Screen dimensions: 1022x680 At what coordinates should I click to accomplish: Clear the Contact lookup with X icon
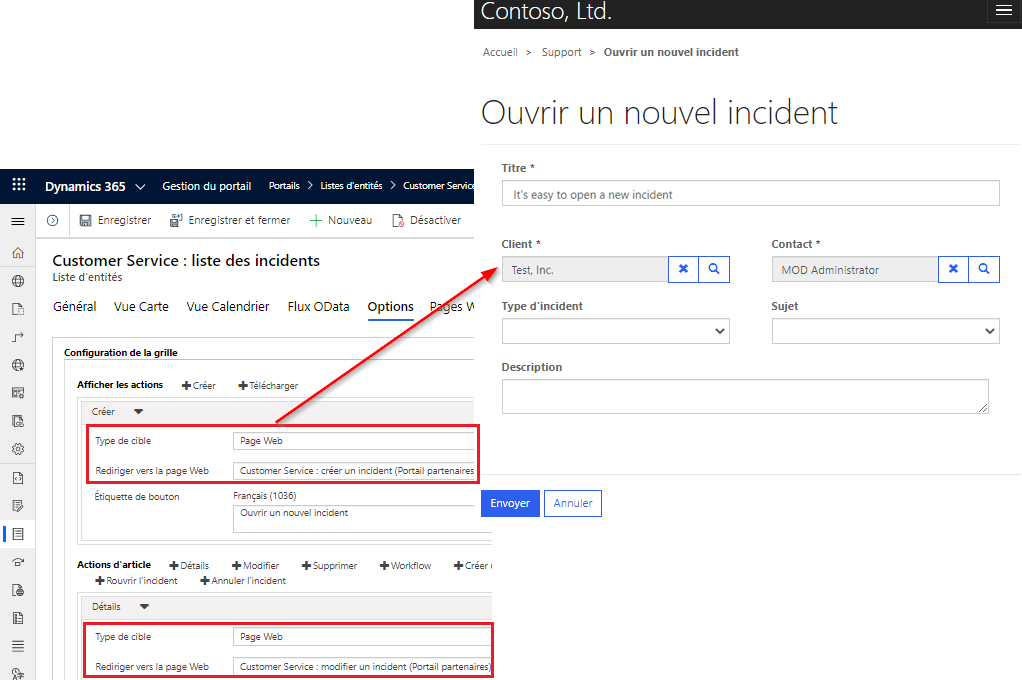click(x=953, y=269)
